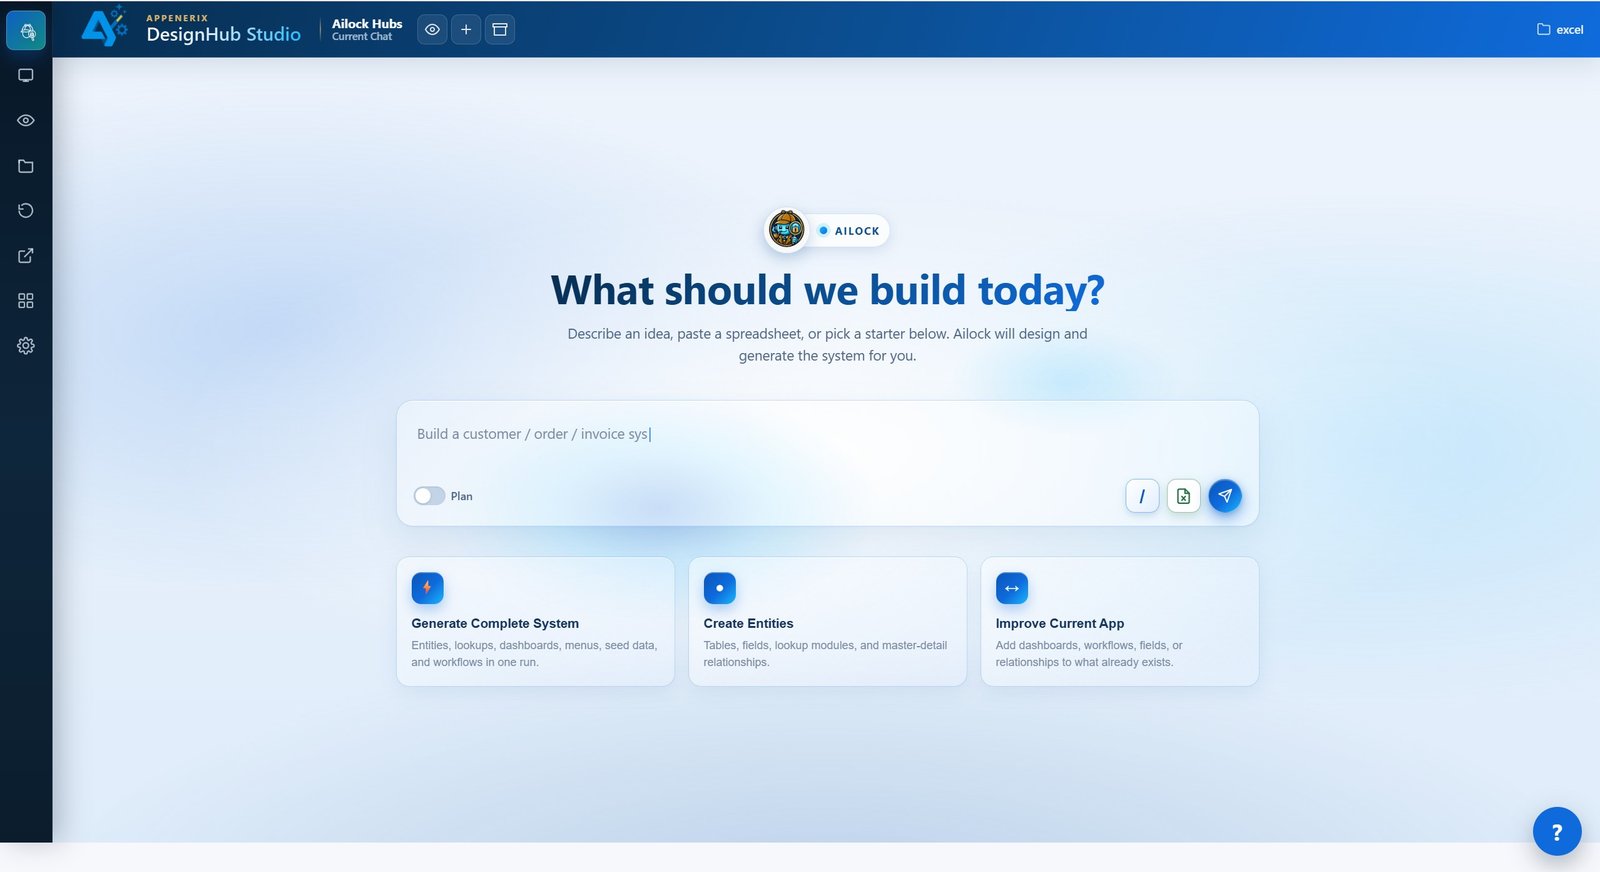Click the slash command button
The height and width of the screenshot is (872, 1600).
click(1142, 496)
